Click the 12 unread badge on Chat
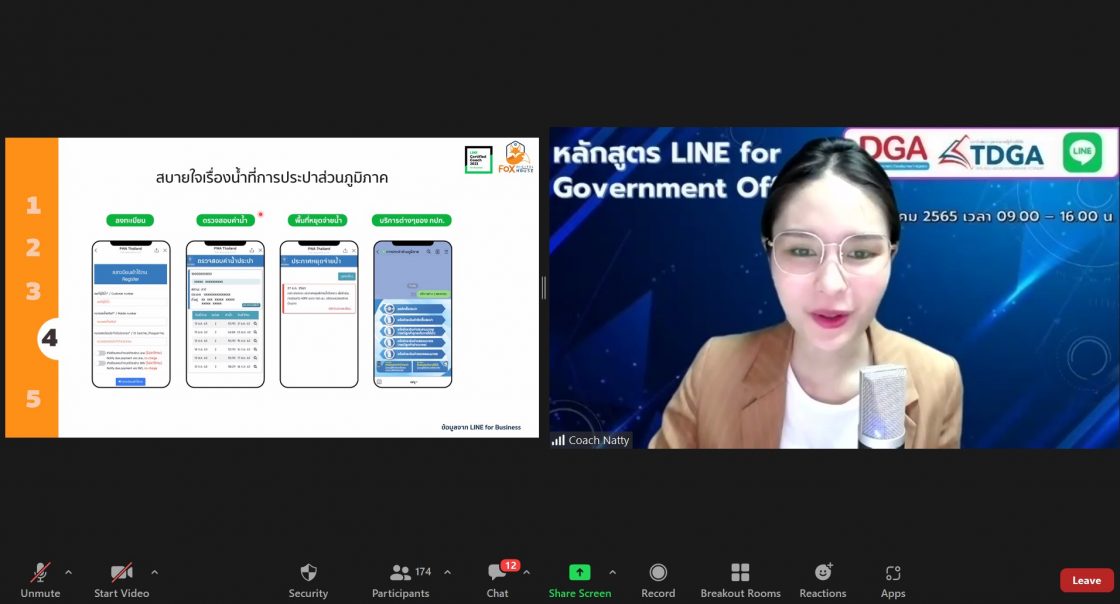This screenshot has width=1120, height=604. (510, 565)
